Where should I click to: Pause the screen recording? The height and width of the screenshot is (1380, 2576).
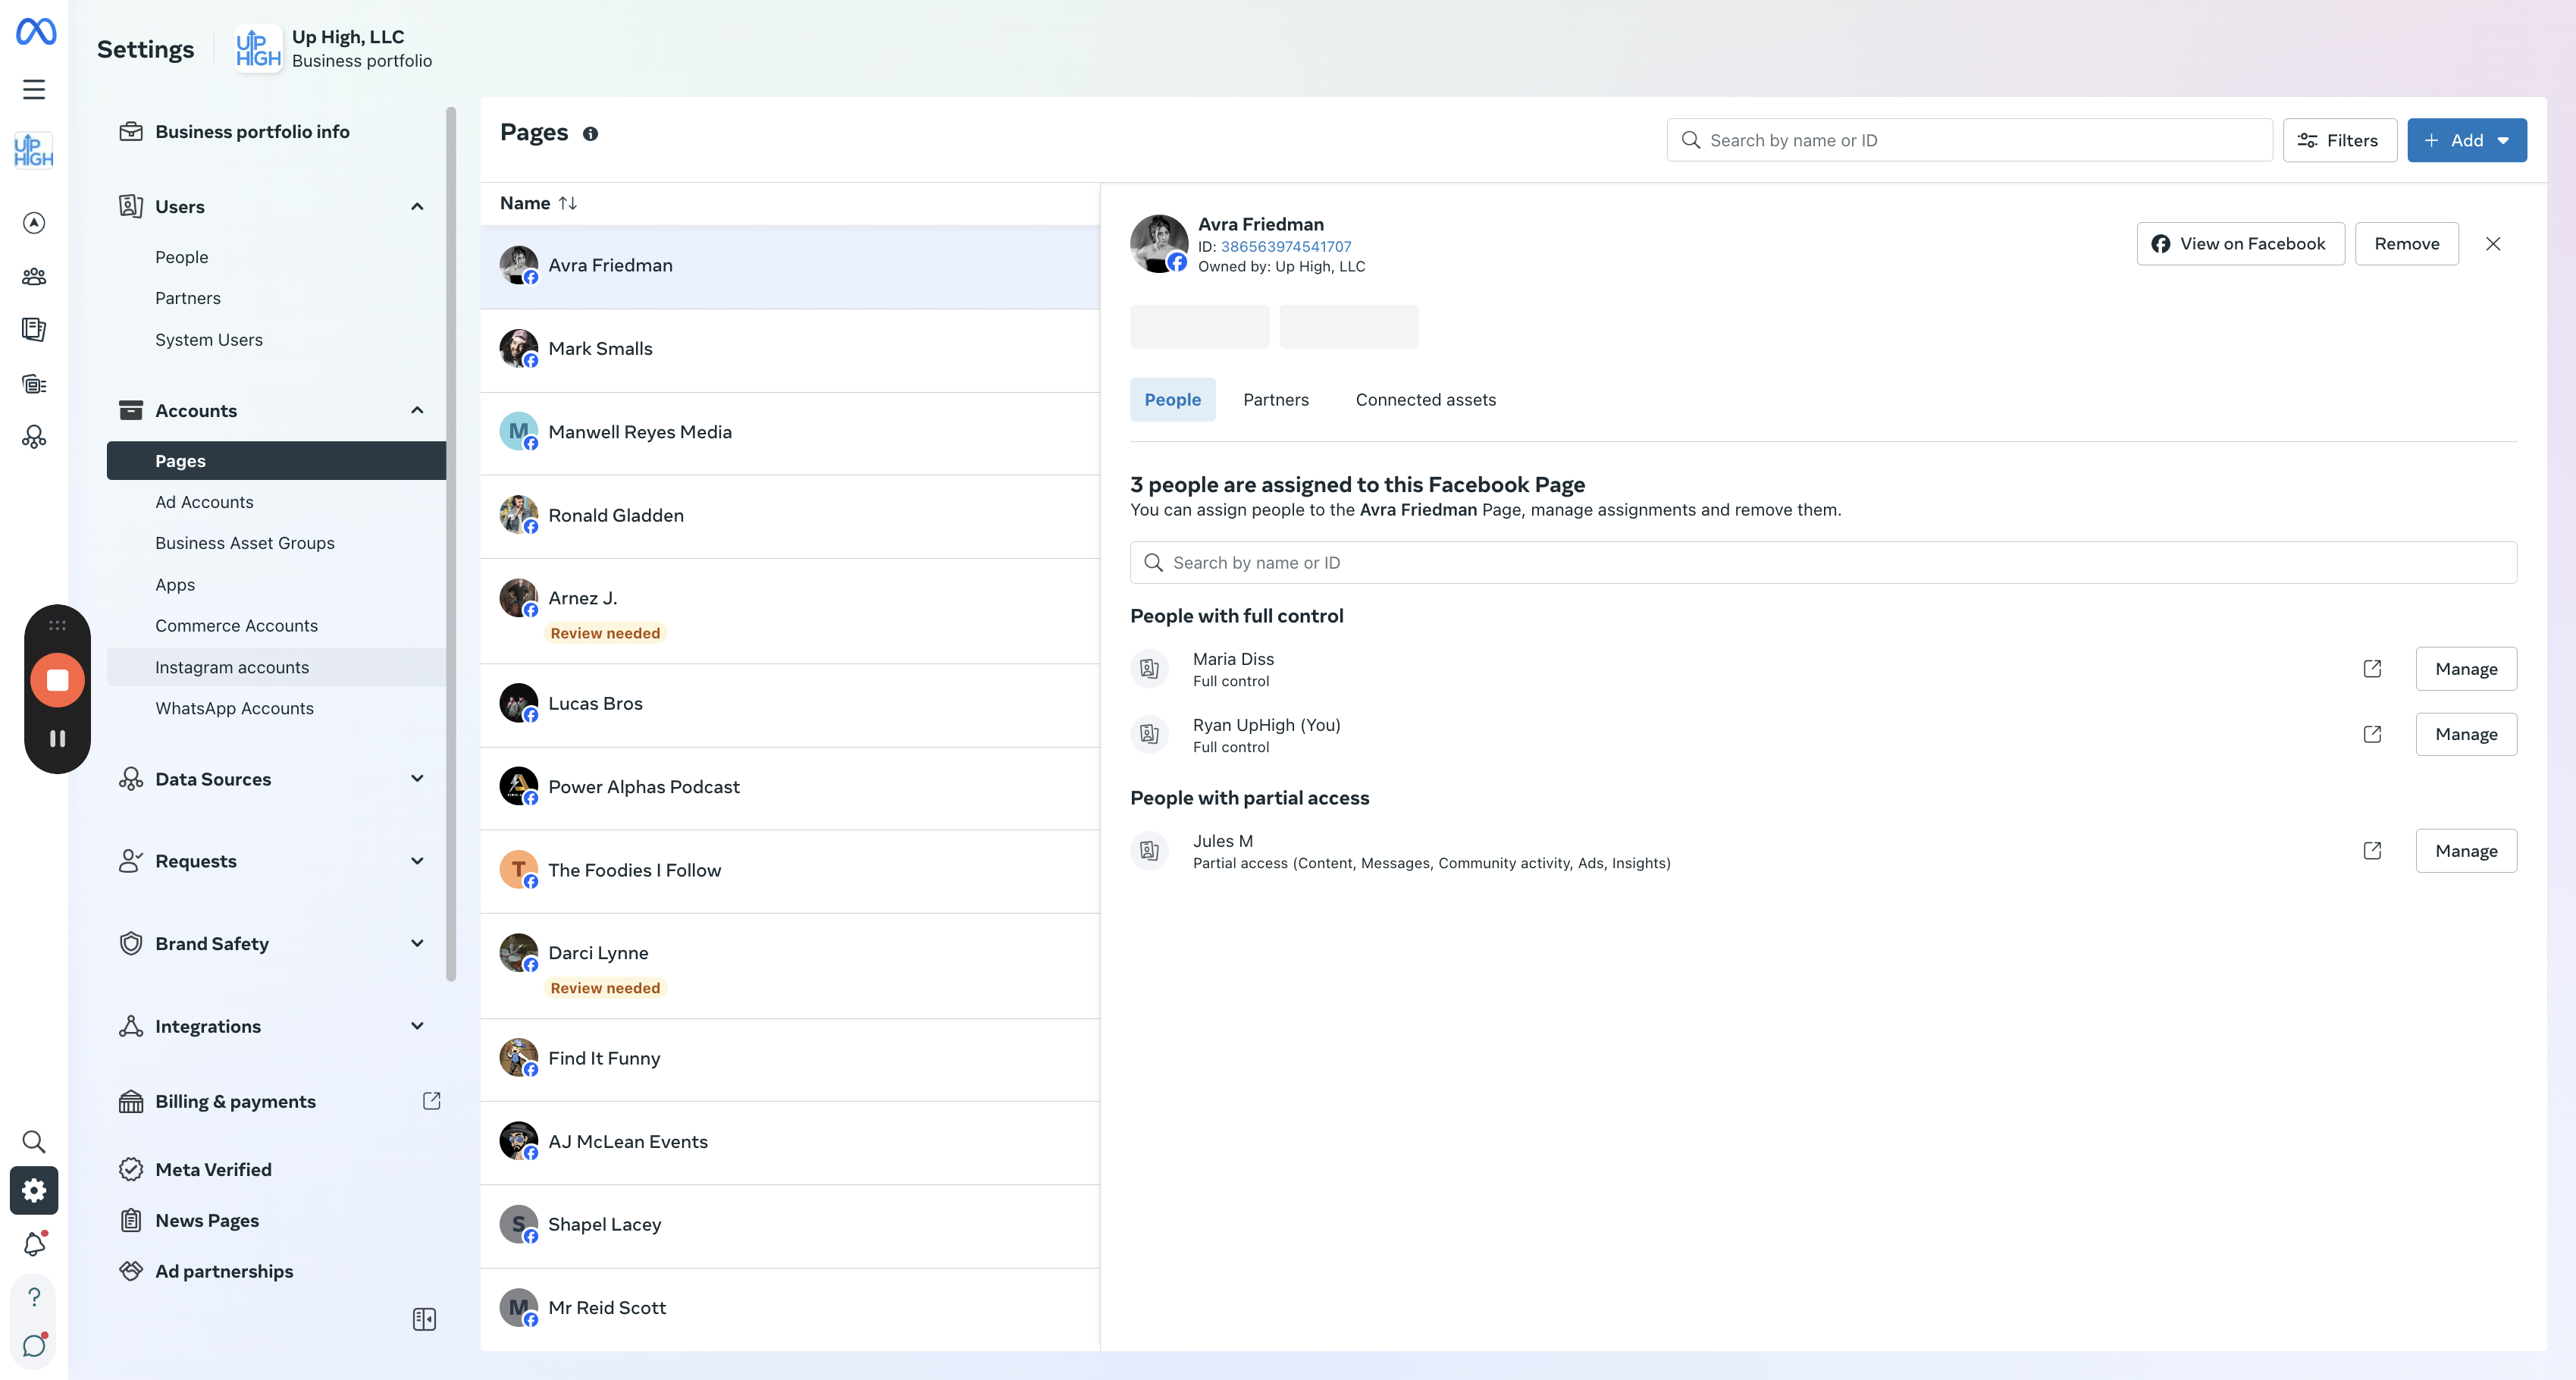click(57, 738)
